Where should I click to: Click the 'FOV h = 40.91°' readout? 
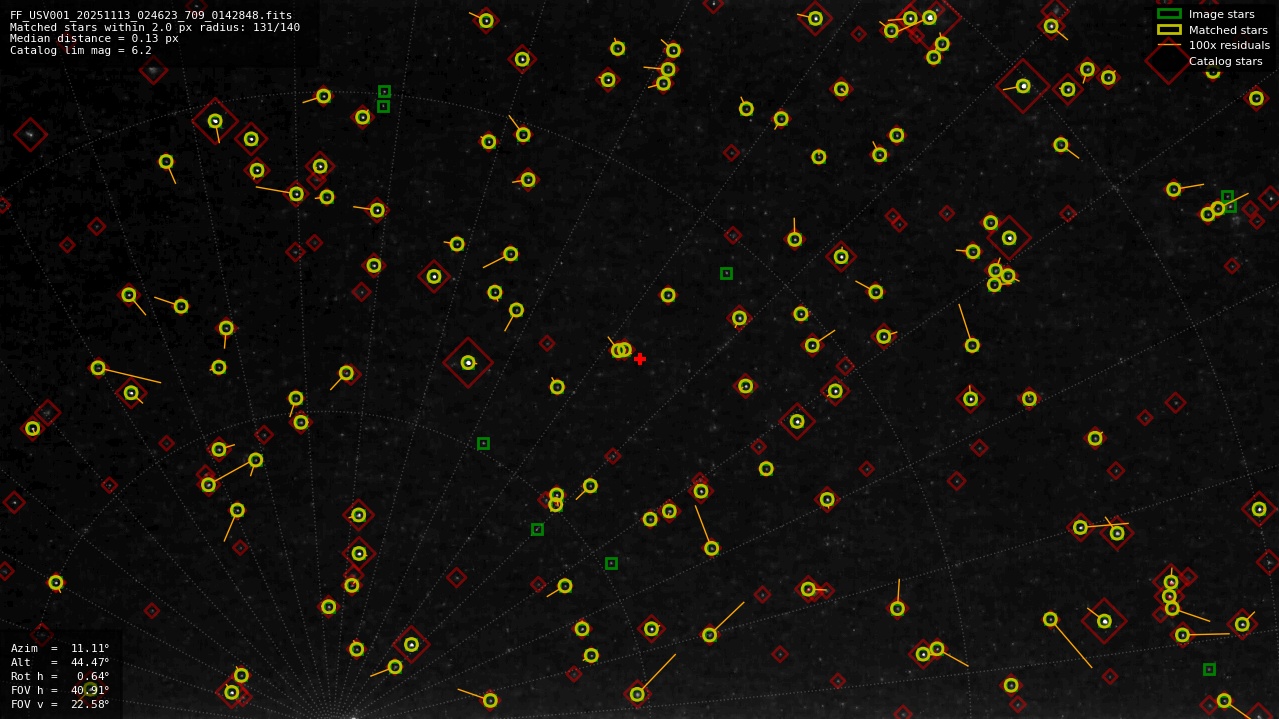[x=60, y=690]
